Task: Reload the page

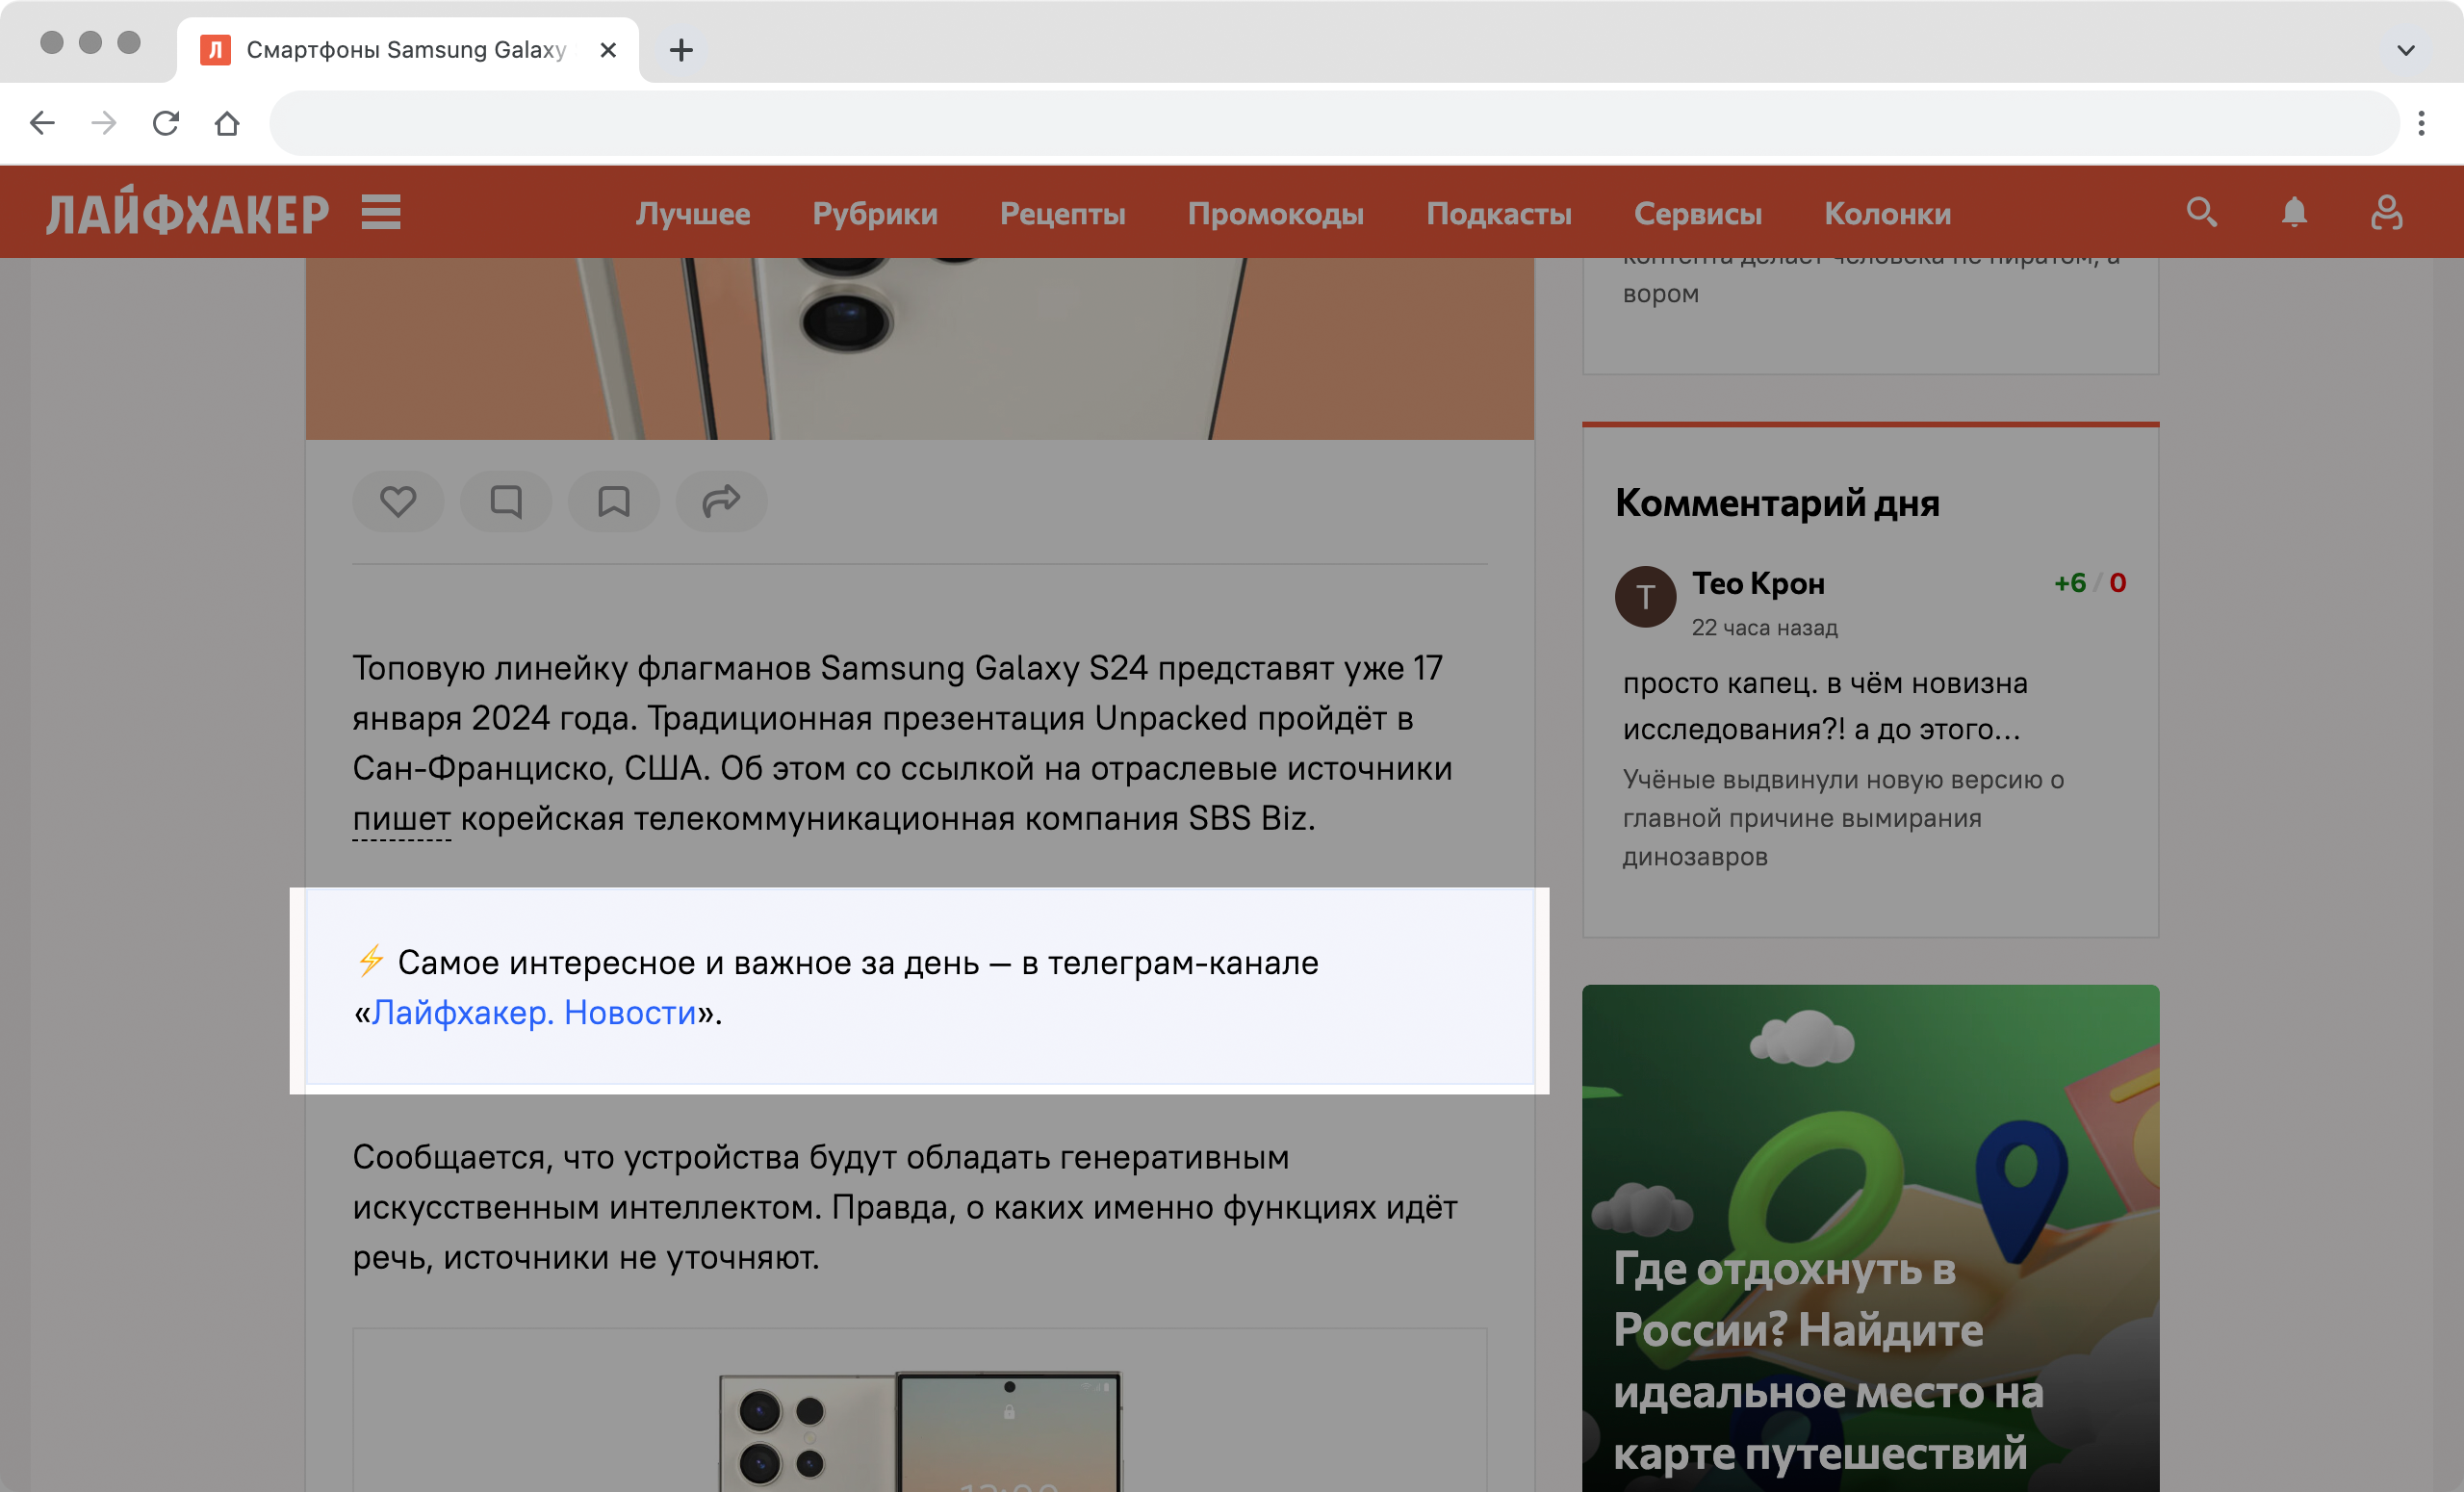Action: (x=166, y=123)
